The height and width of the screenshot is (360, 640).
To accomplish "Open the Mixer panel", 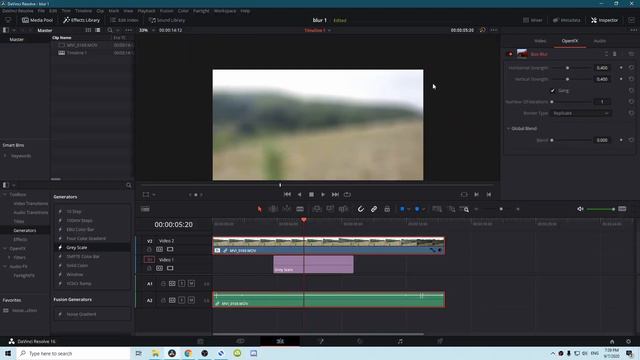I will (x=533, y=20).
